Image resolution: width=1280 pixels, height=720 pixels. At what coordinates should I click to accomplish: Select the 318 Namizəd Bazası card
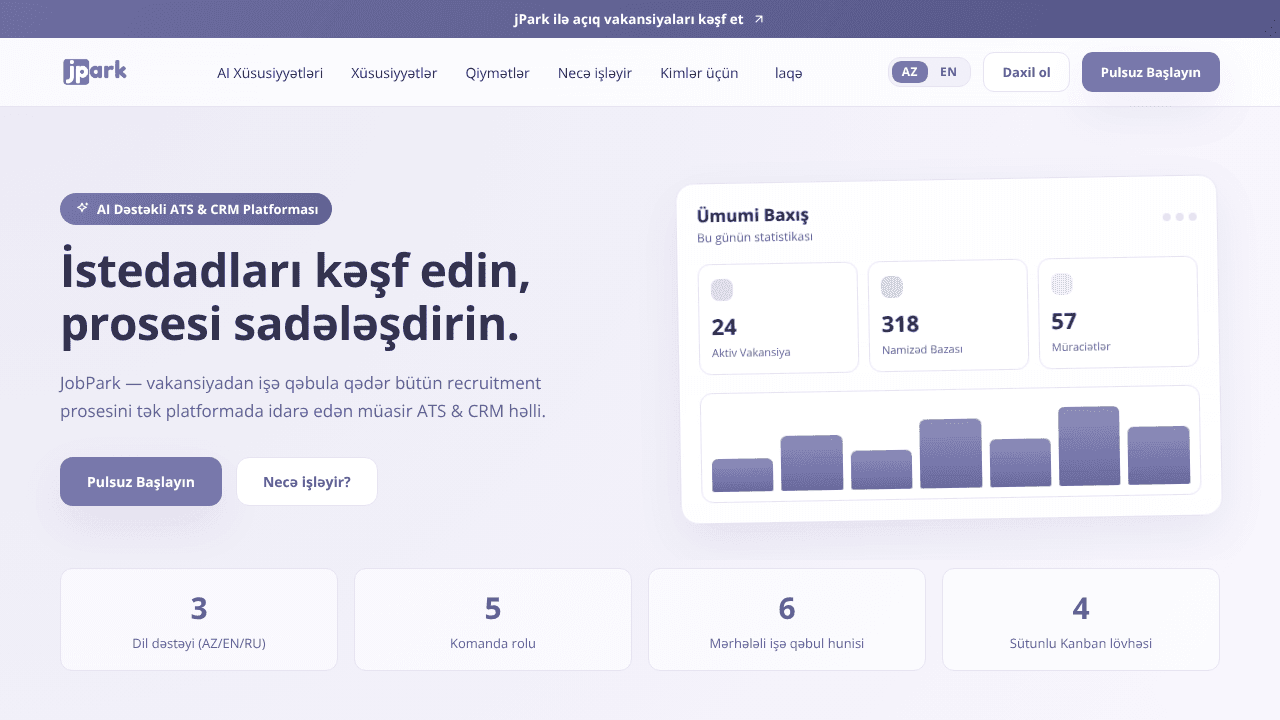pos(948,315)
